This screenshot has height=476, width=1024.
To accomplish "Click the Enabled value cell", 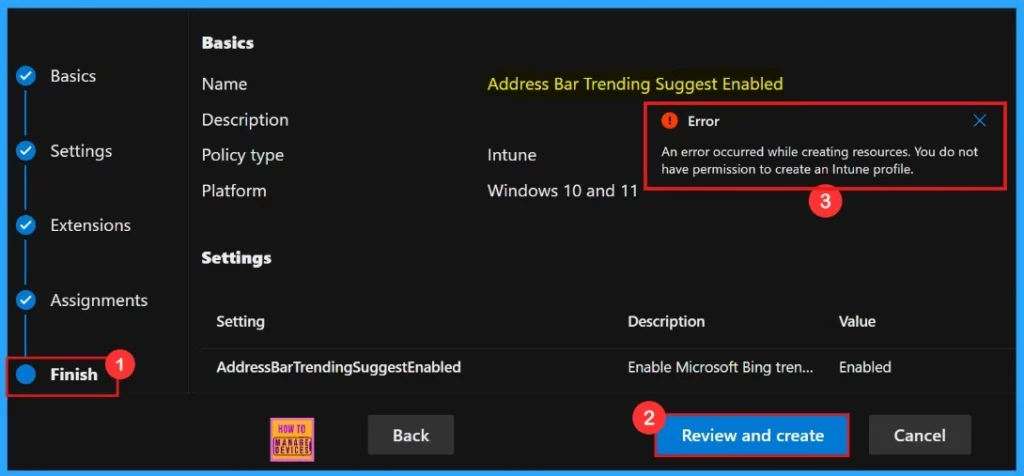I will pos(865,367).
